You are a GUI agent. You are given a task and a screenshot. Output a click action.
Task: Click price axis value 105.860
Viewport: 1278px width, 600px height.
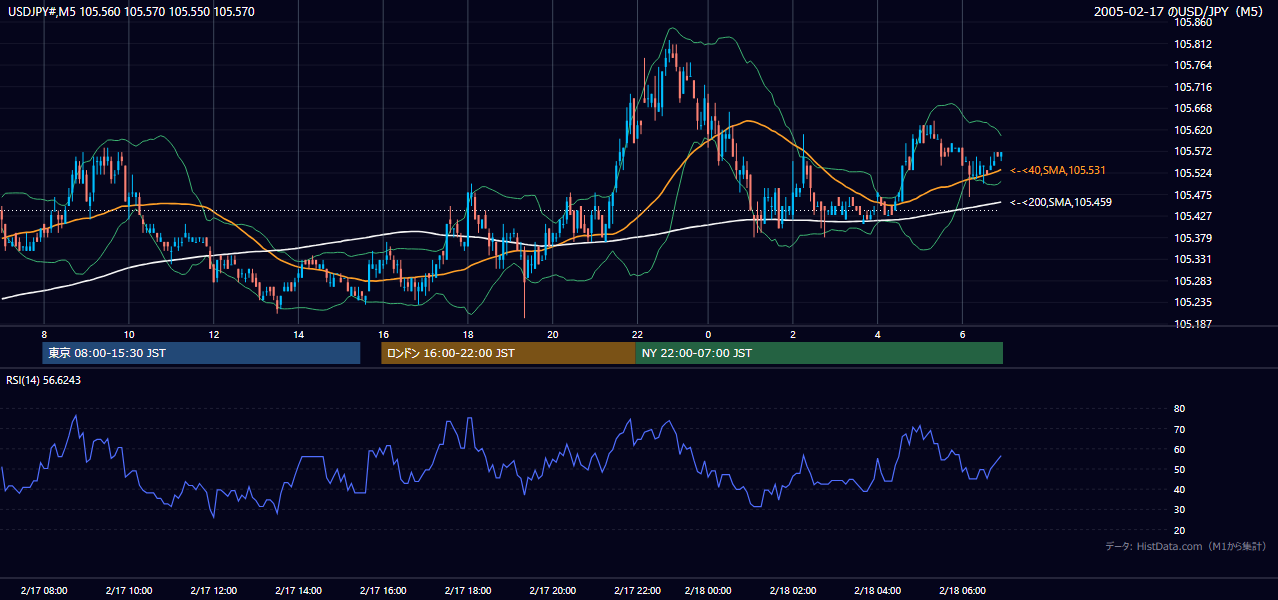(1193, 22)
